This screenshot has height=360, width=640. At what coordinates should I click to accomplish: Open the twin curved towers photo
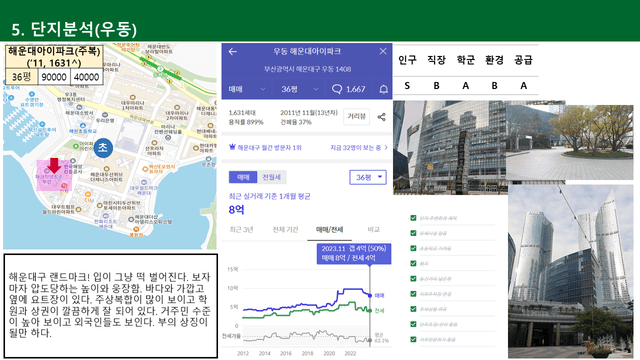[x=570, y=271]
